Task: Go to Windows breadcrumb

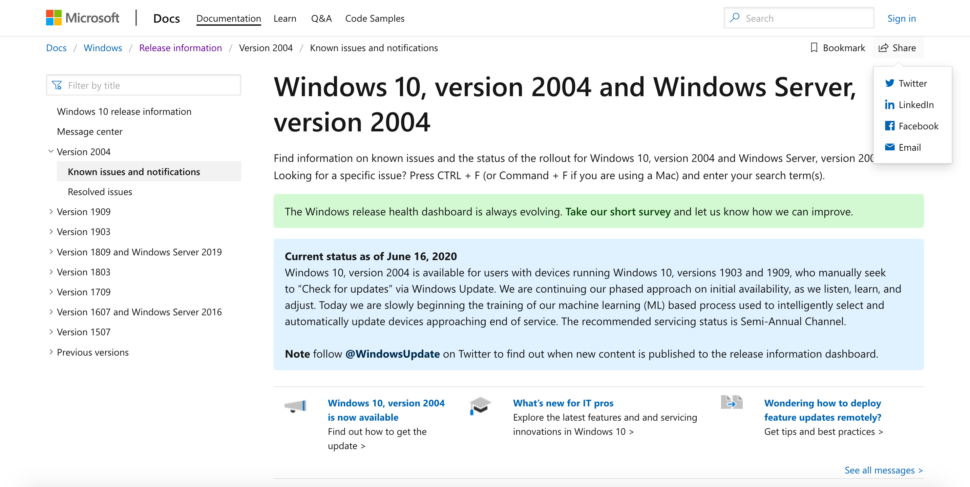Action: (x=103, y=48)
